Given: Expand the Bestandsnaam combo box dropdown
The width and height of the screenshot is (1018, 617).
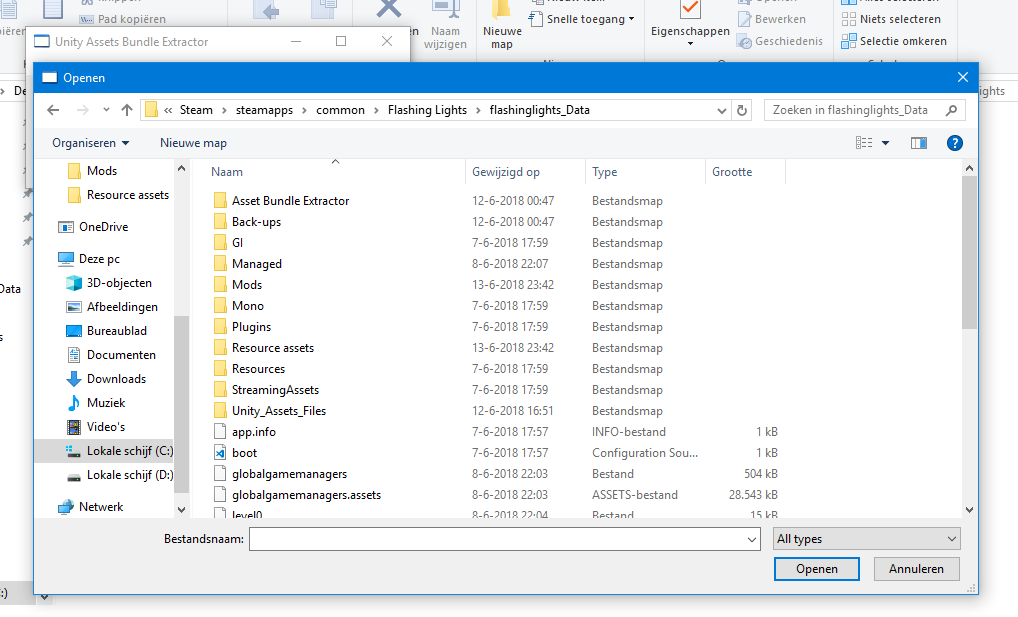Looking at the screenshot, I should (752, 539).
